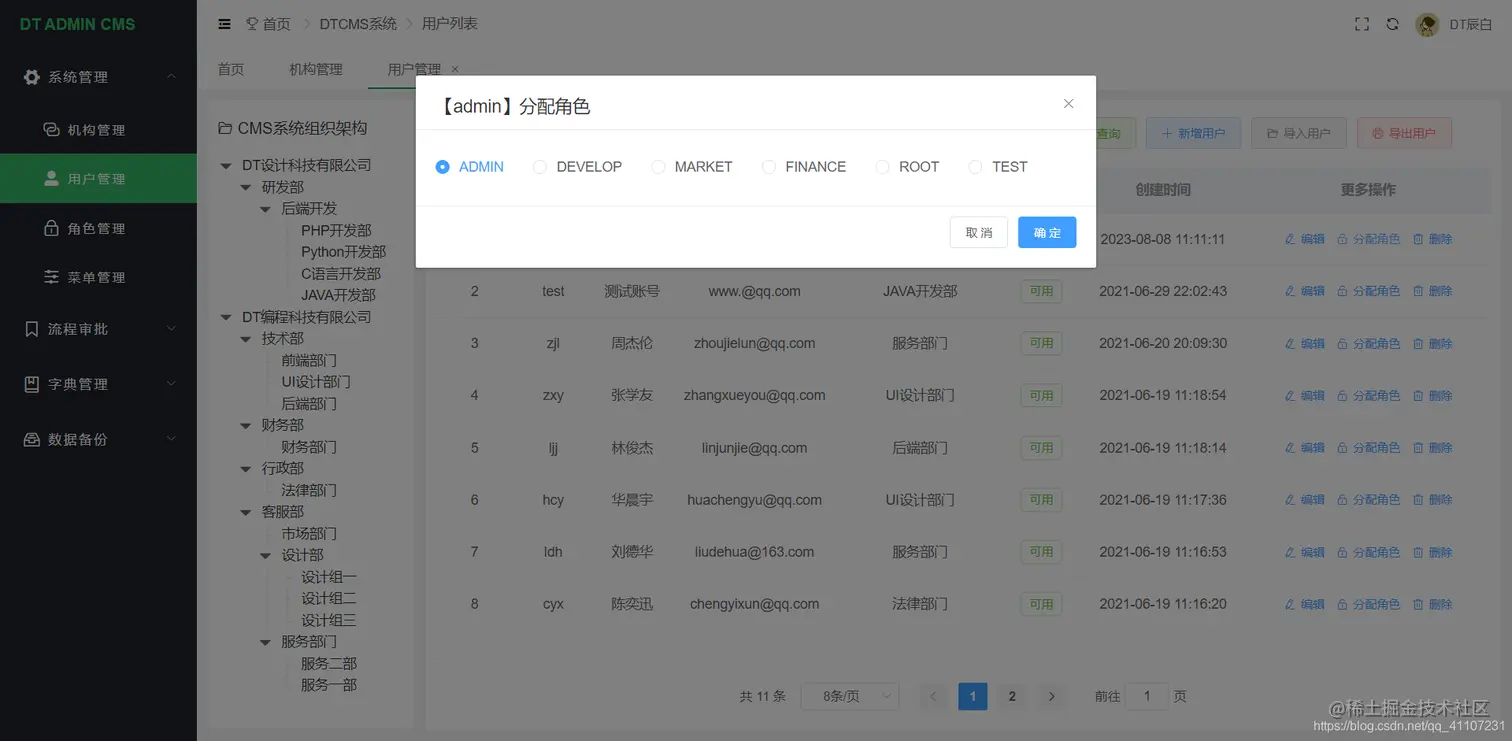Click the DT辰白 user avatar
This screenshot has width=1512, height=741.
click(1427, 23)
